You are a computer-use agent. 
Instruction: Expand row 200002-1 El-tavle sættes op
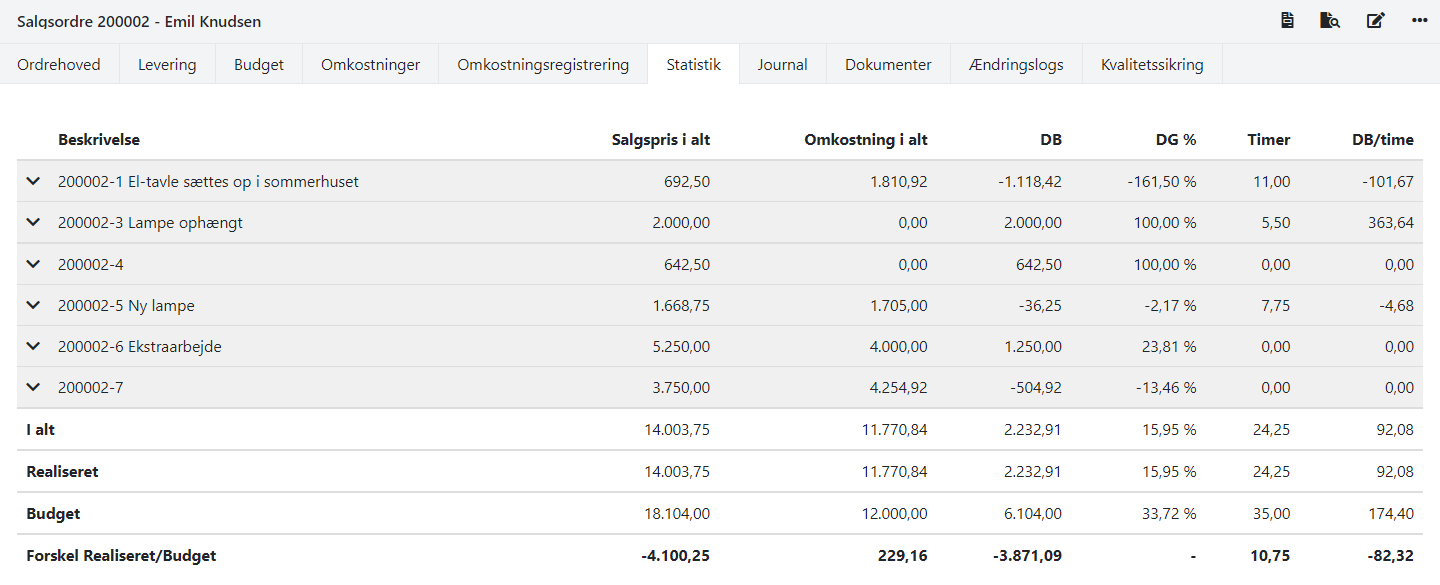point(33,181)
